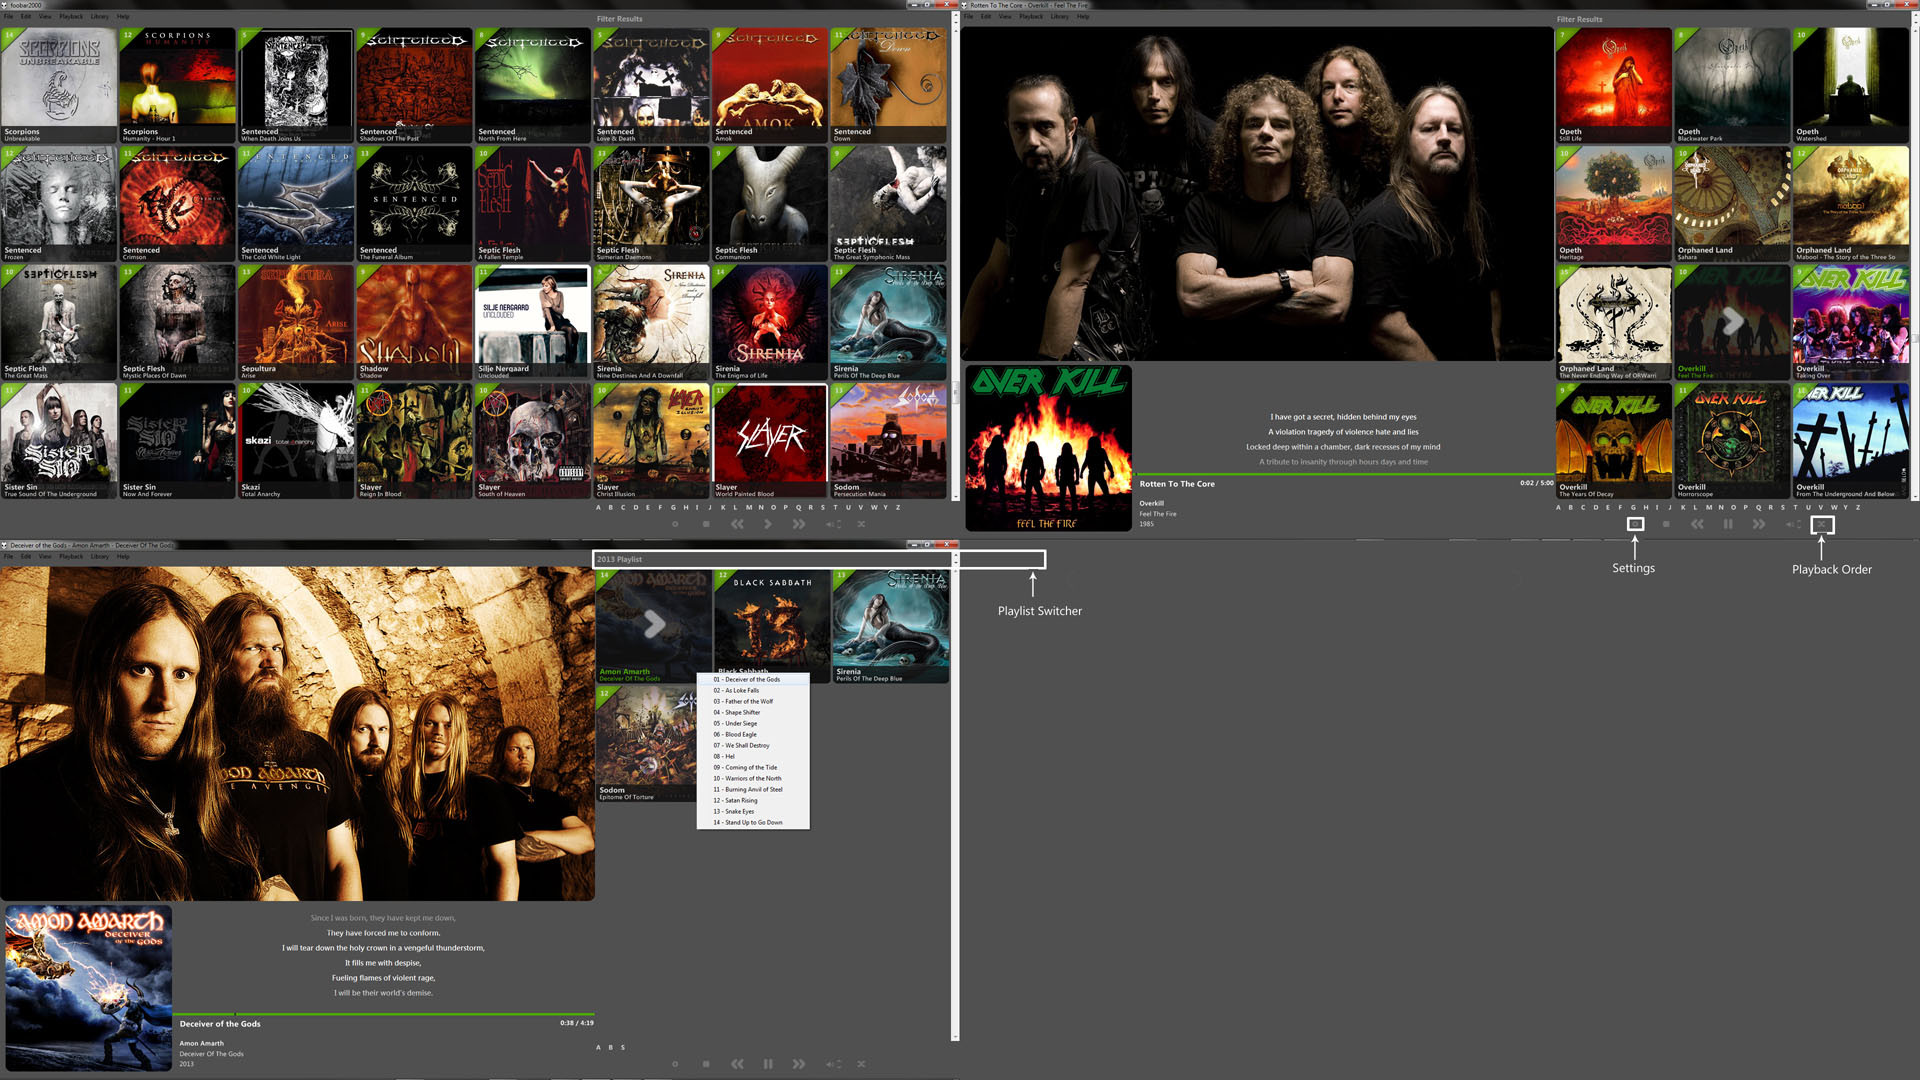Seek on Rotten To The Core progress bar
Image resolution: width=1920 pixels, height=1080 pixels.
(1346, 475)
